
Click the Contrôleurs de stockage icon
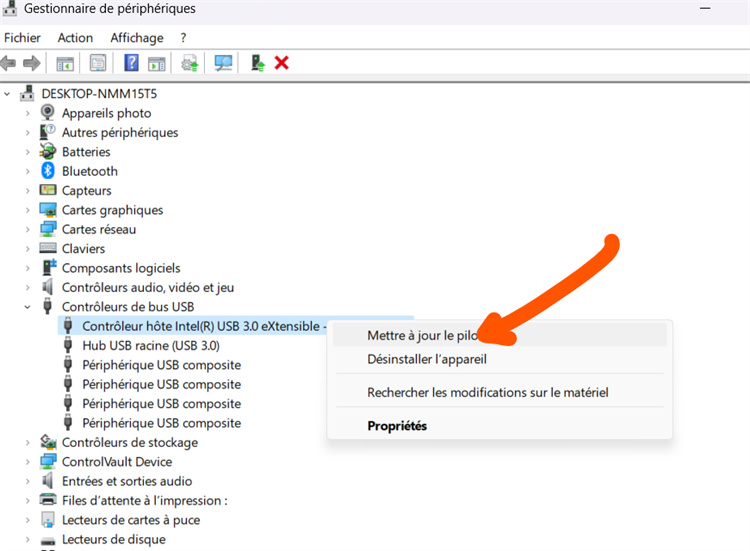click(x=48, y=442)
